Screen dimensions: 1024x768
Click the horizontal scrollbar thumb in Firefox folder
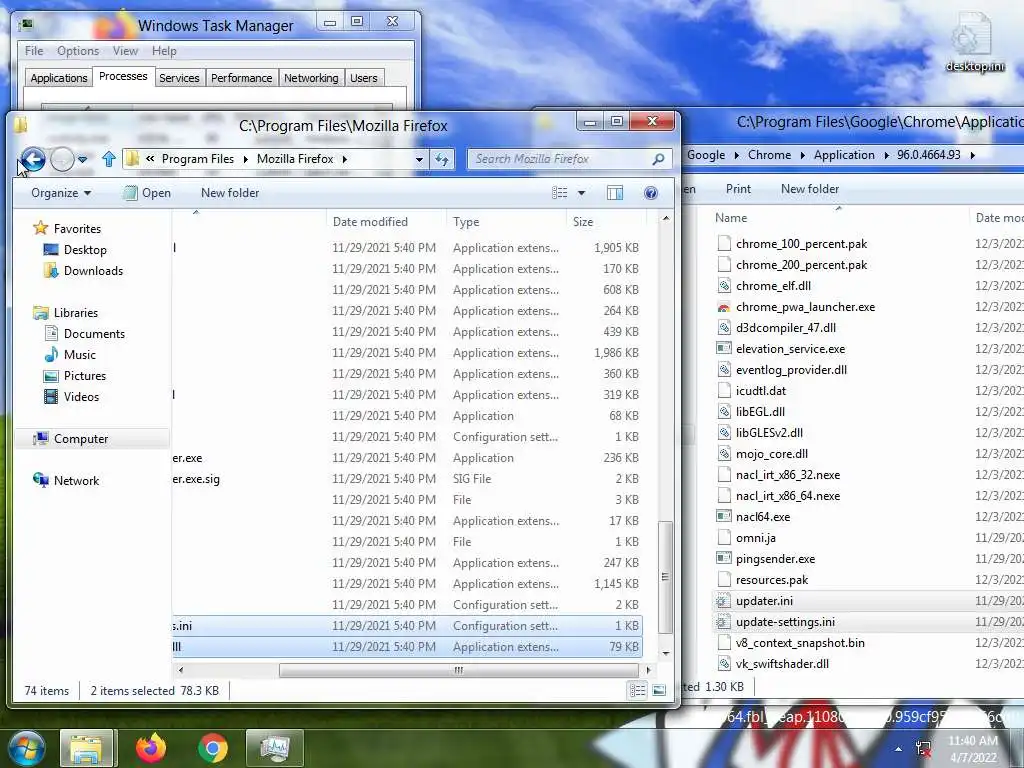click(x=458, y=670)
